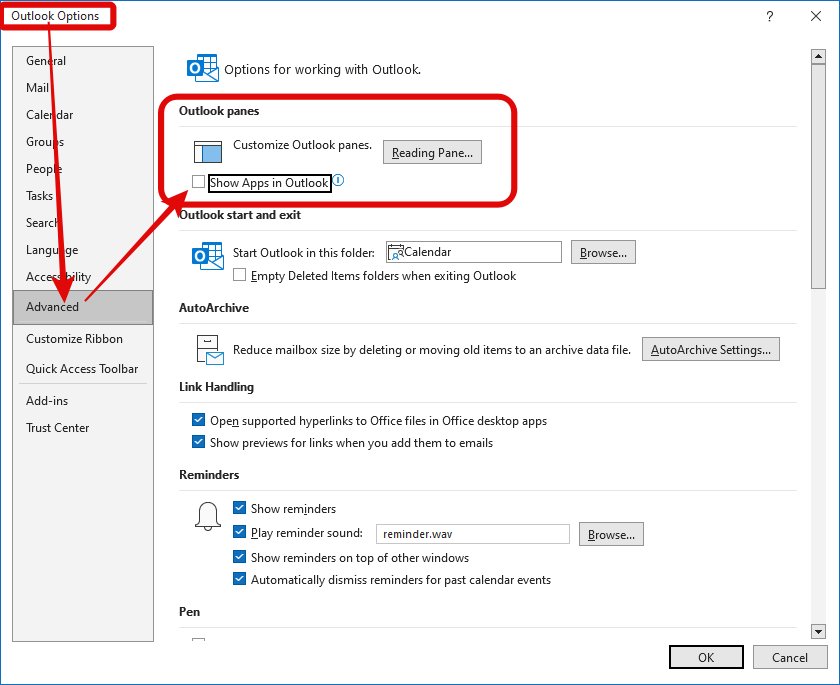Click the vertical scrollbar thumb

coord(818,177)
